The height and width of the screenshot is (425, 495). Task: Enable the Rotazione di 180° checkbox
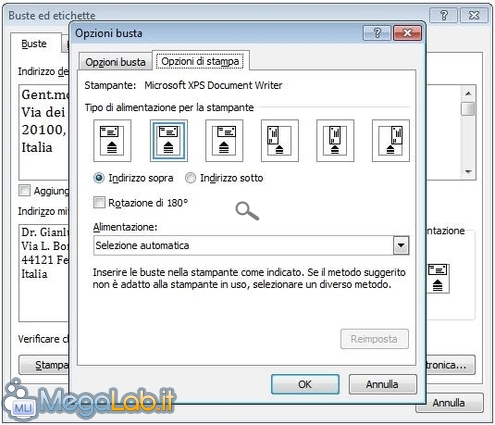pyautogui.click(x=99, y=202)
